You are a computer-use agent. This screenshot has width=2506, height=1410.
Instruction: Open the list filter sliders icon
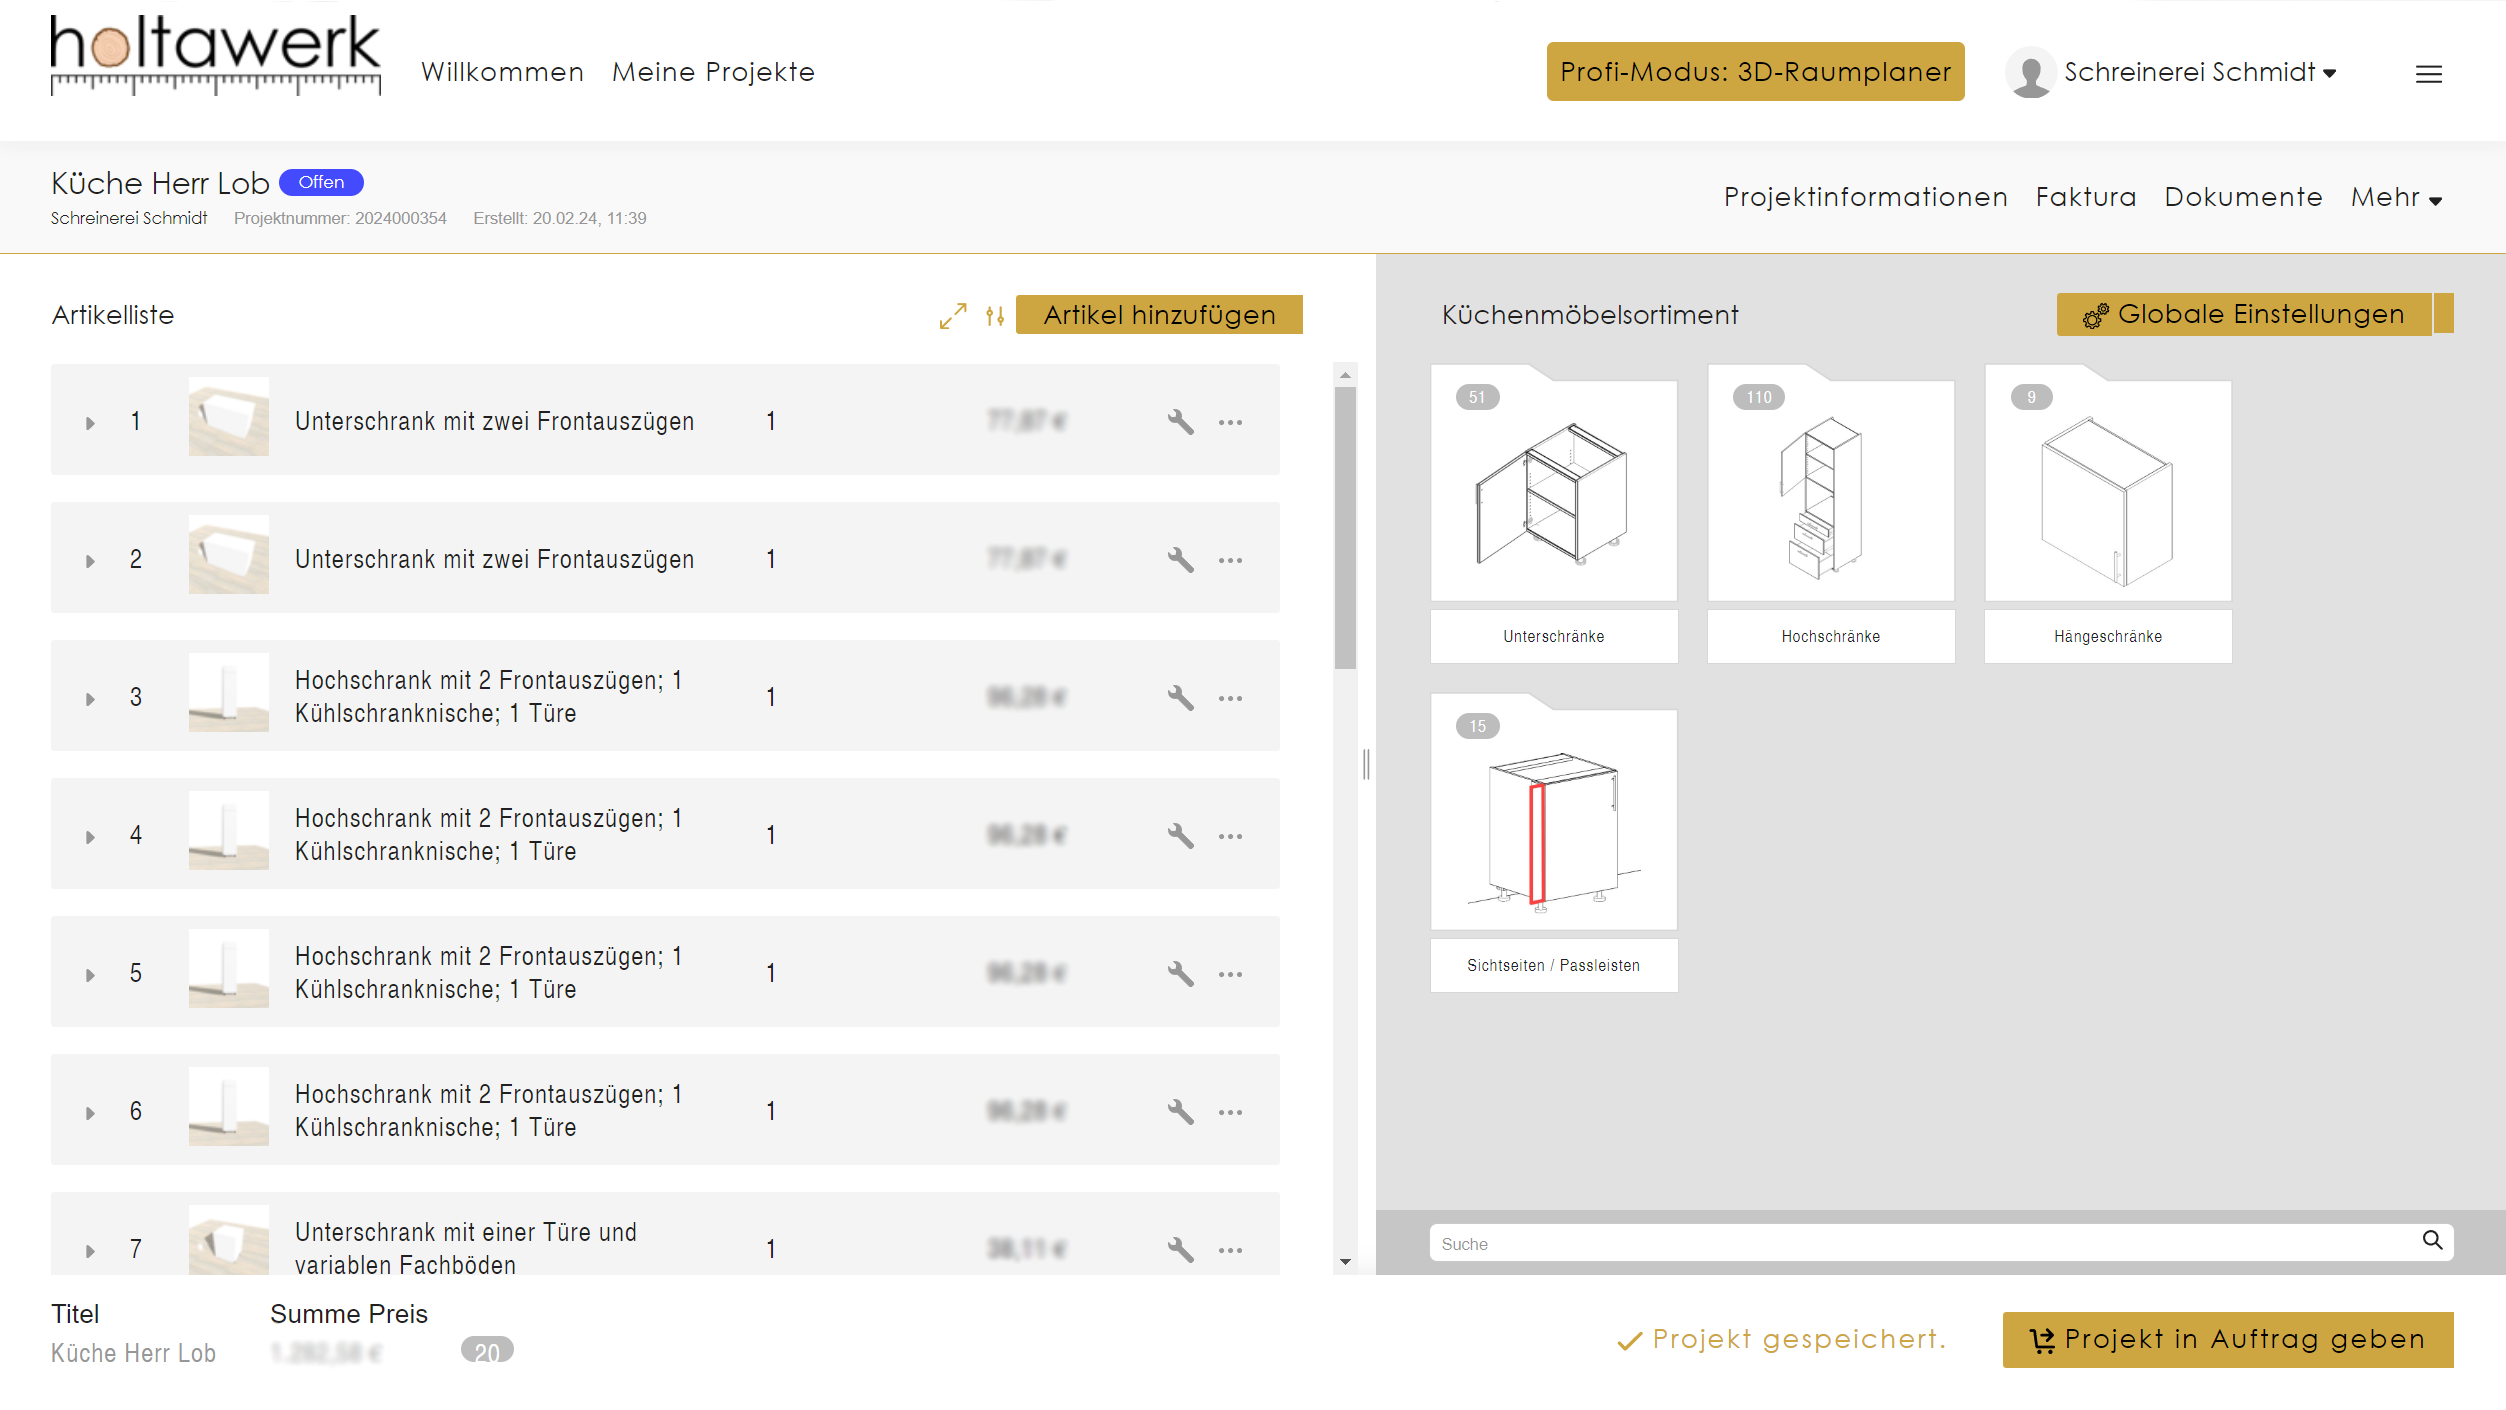pos(994,316)
